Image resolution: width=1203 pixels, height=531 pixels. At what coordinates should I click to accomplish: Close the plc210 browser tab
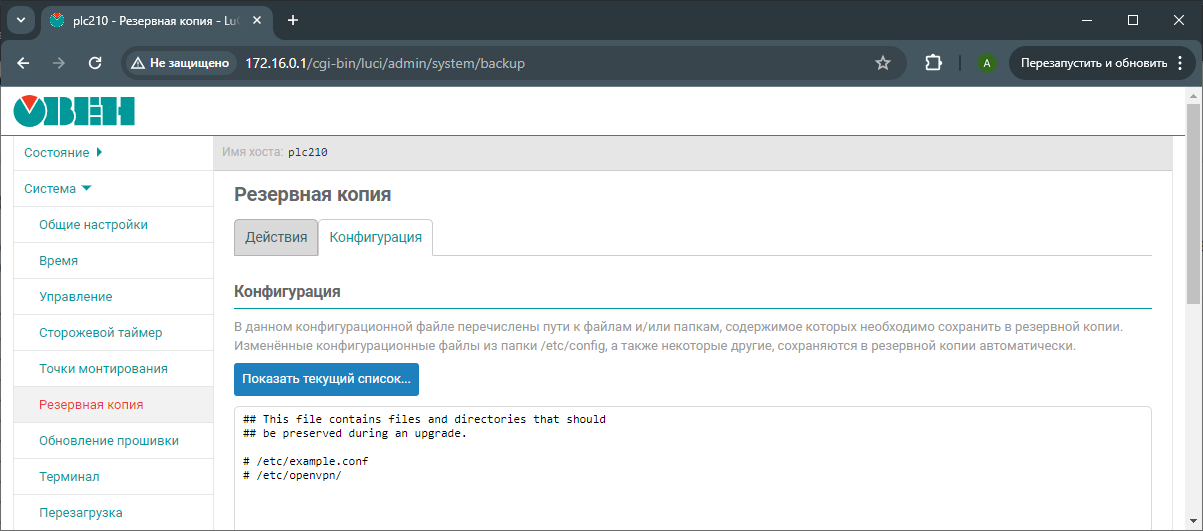(259, 21)
